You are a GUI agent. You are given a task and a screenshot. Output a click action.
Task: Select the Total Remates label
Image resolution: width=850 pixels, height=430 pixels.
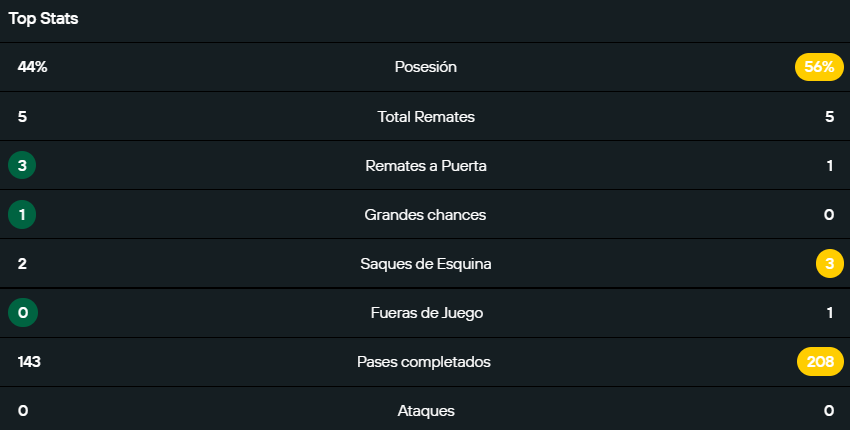[426, 117]
